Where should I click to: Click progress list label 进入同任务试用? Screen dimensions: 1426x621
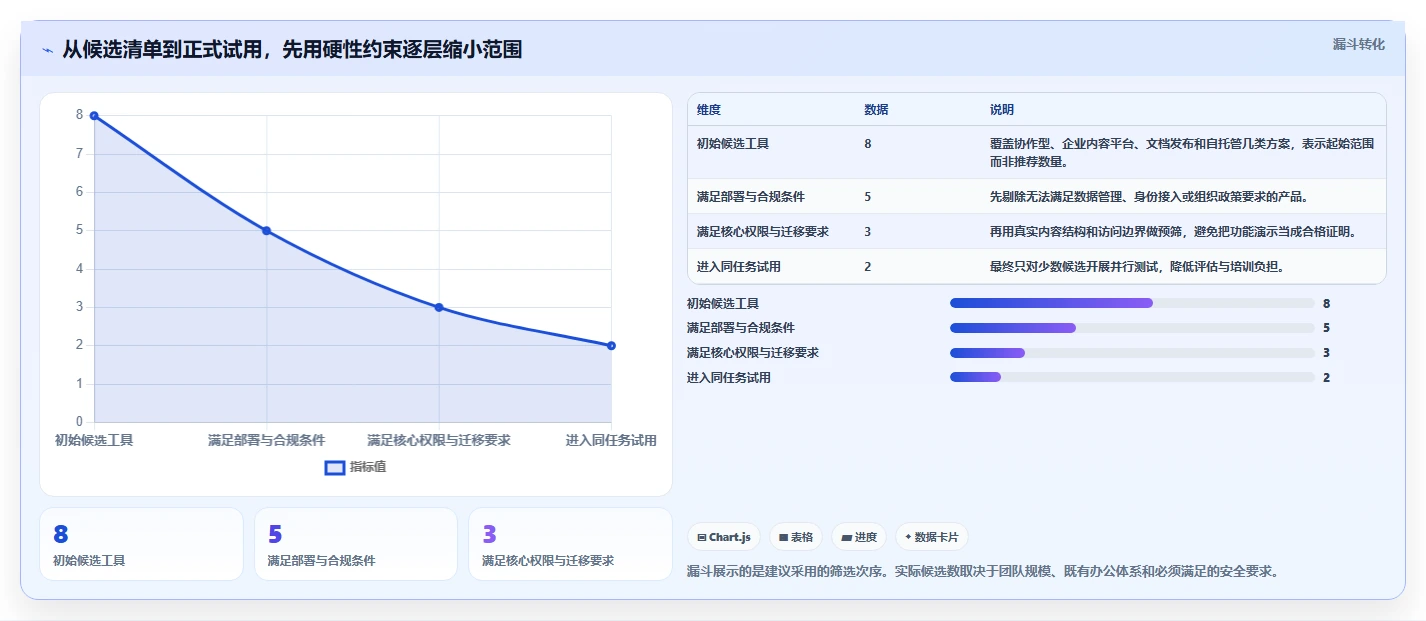click(729, 378)
